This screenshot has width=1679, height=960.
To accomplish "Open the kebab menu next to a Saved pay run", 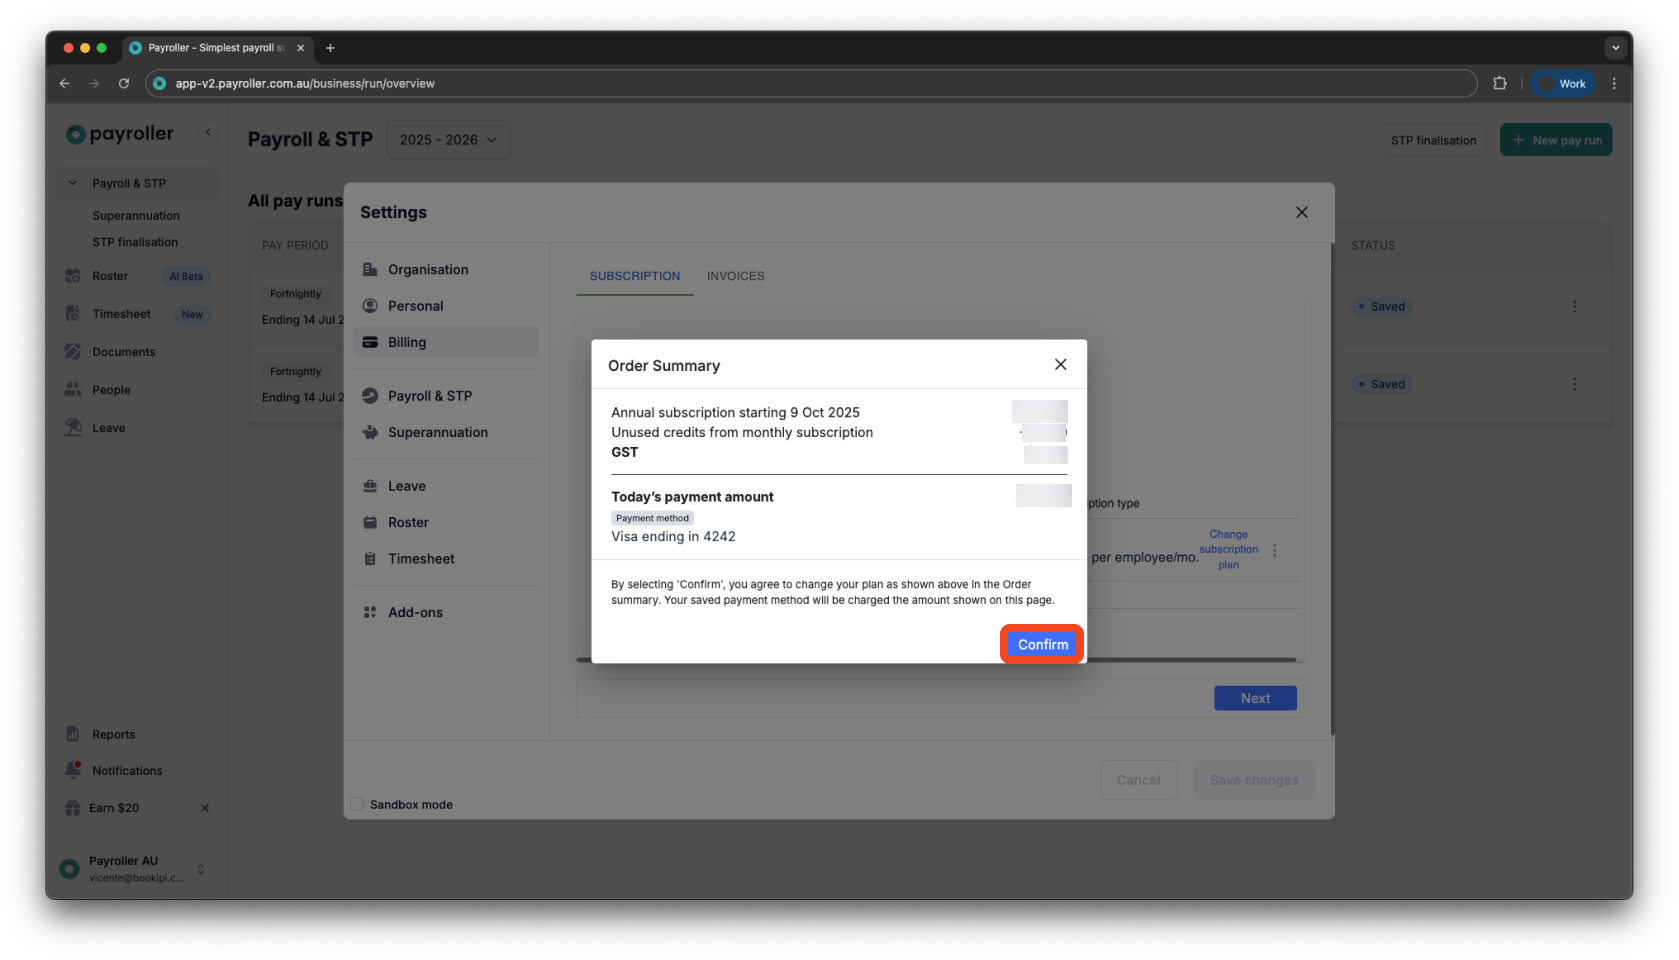I will (x=1575, y=306).
